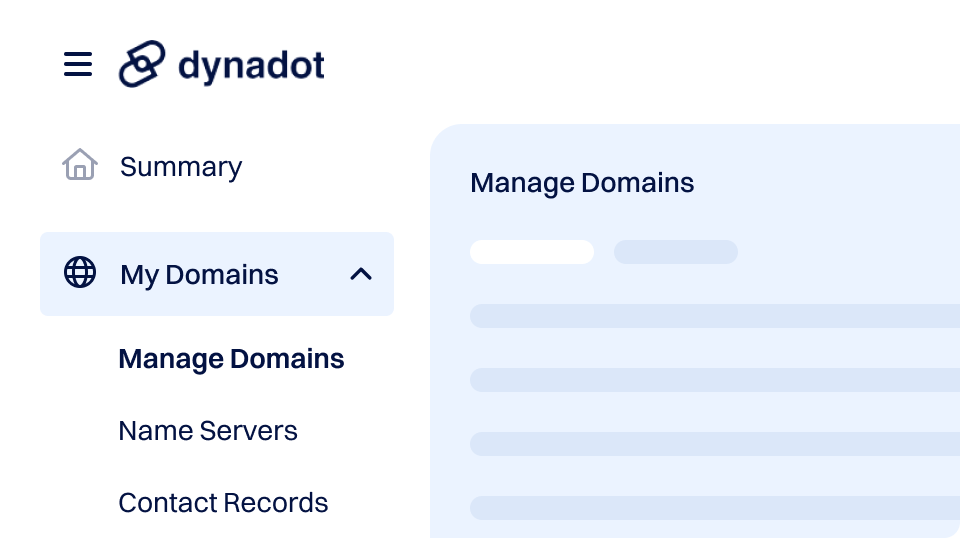Open the Contact Records submenu item
This screenshot has height=538, width=960.
click(223, 502)
